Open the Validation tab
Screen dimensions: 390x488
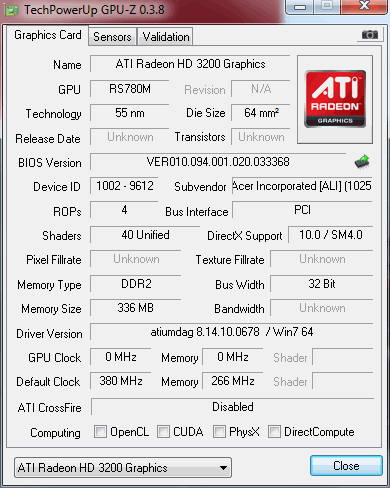(166, 37)
